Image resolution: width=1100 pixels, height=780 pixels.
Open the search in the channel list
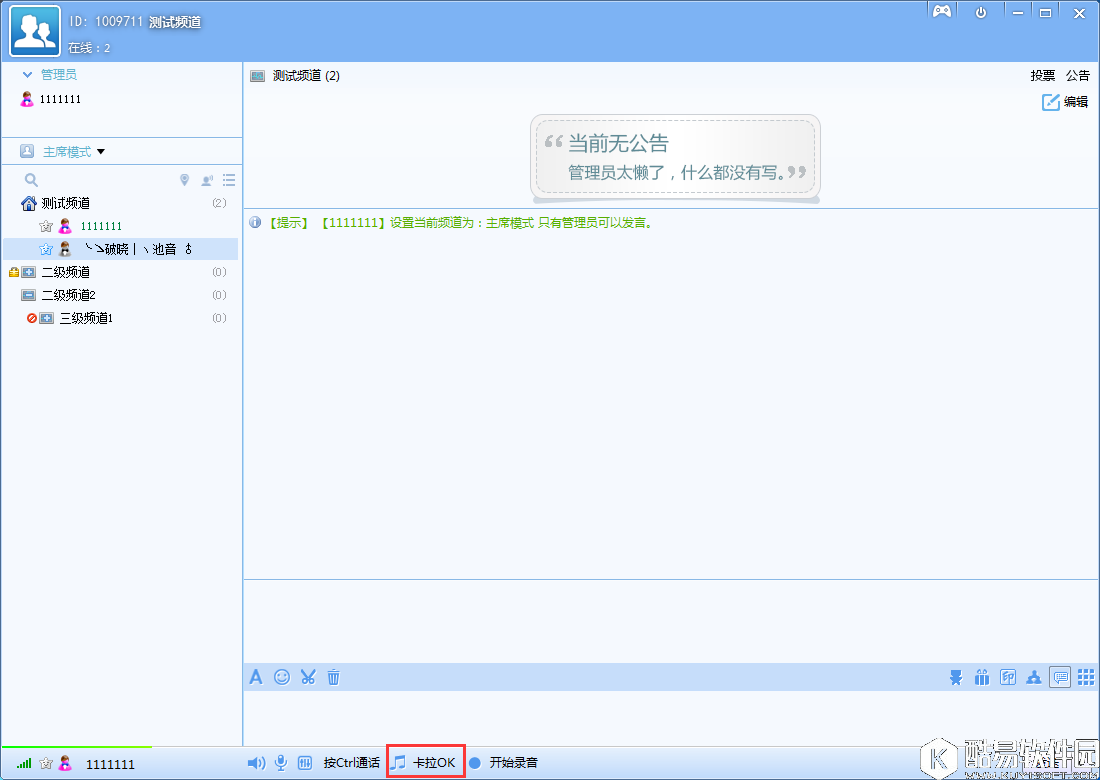click(30, 179)
